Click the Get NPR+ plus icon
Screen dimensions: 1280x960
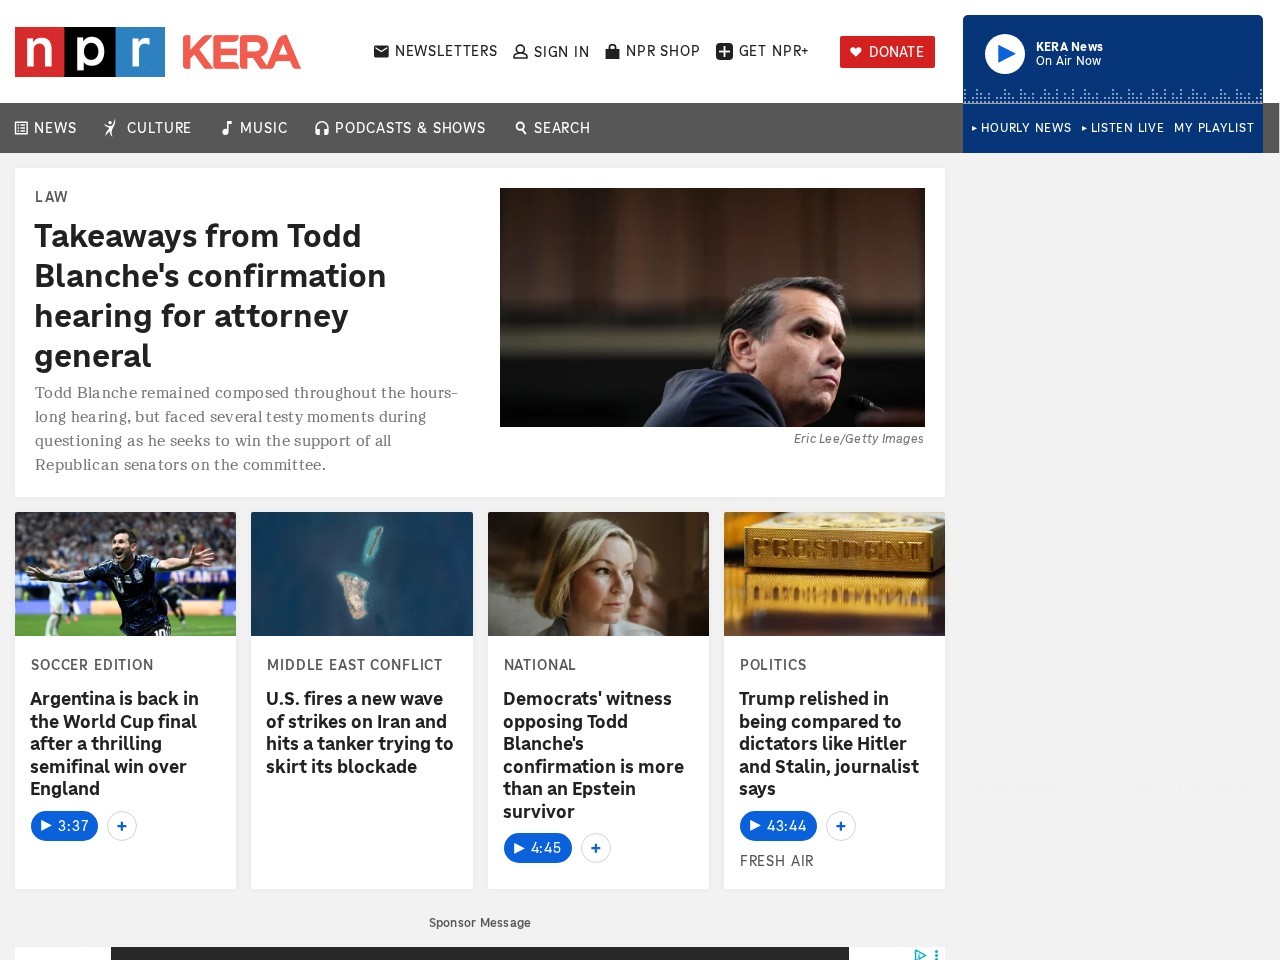[x=725, y=51]
